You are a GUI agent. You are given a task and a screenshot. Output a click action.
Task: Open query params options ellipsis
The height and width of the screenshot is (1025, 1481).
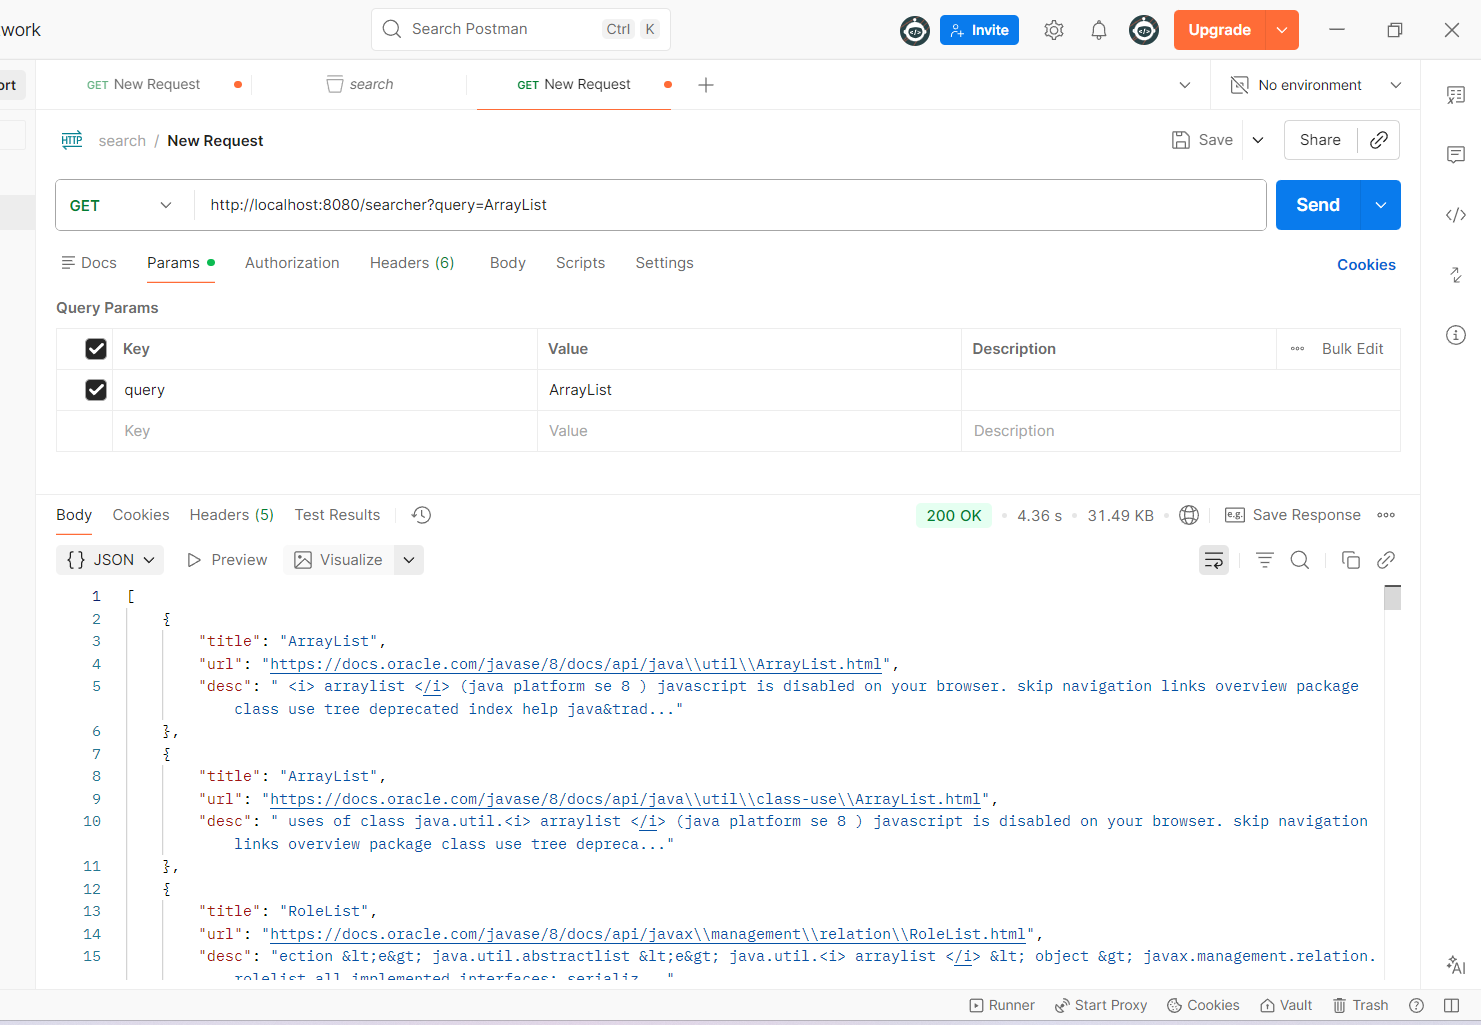1298,349
